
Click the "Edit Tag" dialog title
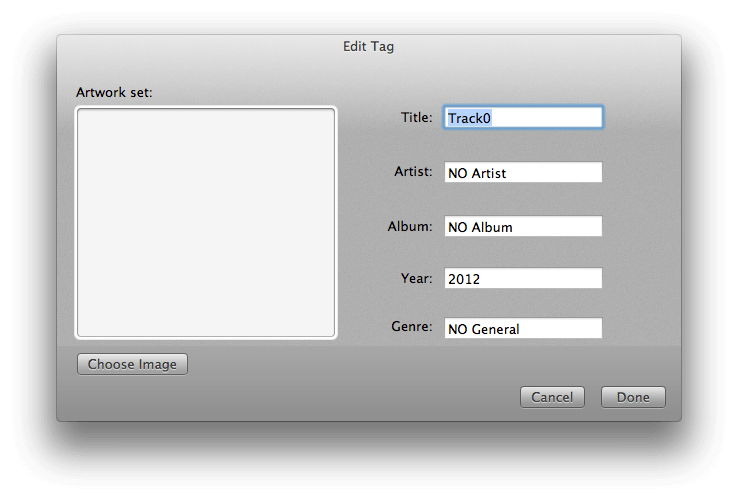point(369,46)
